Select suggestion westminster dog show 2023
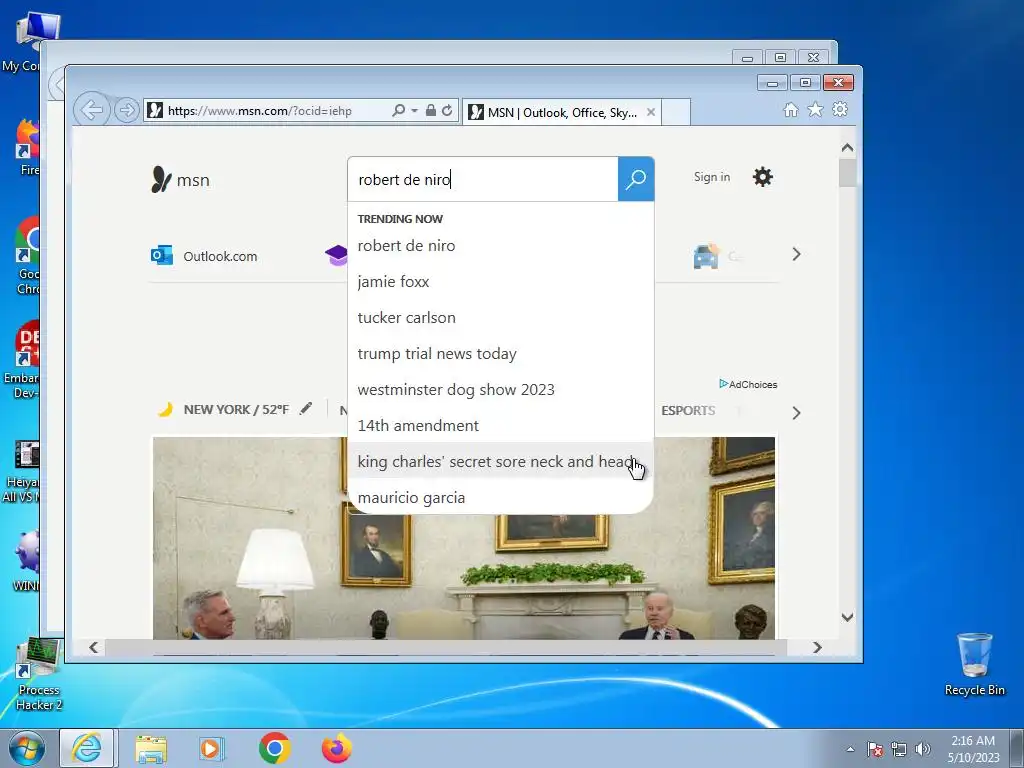This screenshot has height=768, width=1024. [x=500, y=389]
